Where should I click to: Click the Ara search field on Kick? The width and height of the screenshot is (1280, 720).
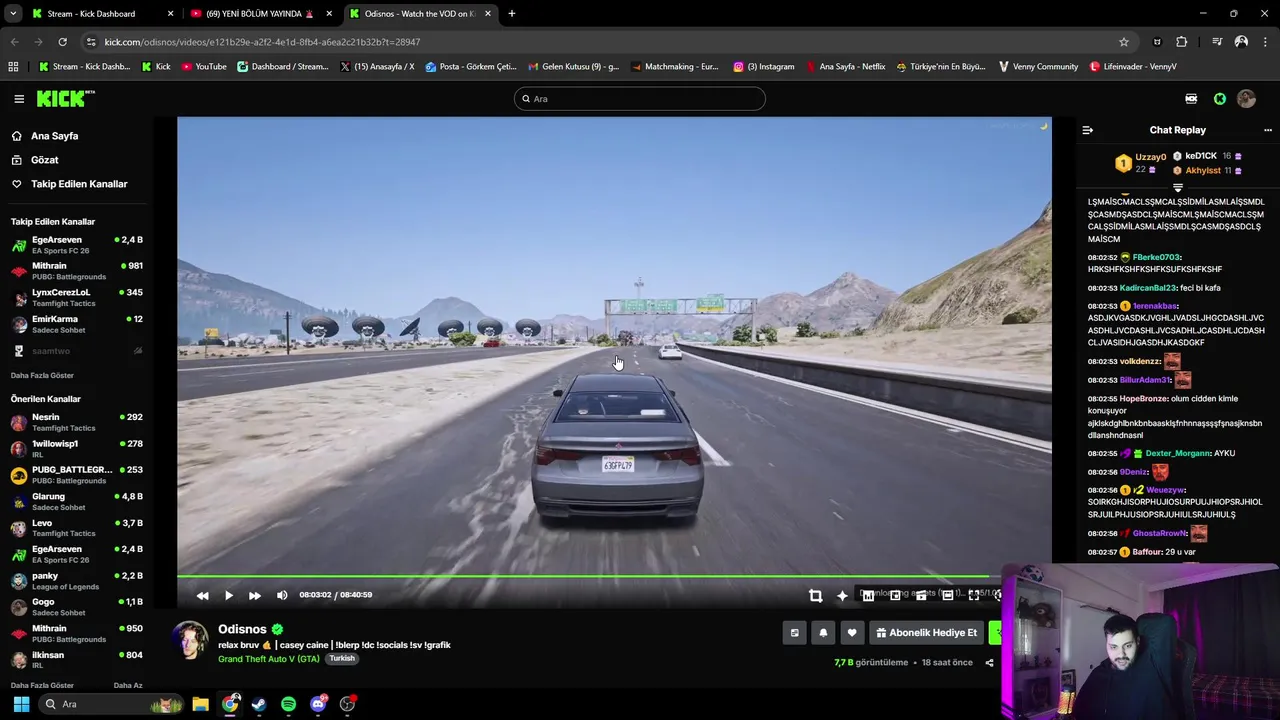[x=640, y=99]
